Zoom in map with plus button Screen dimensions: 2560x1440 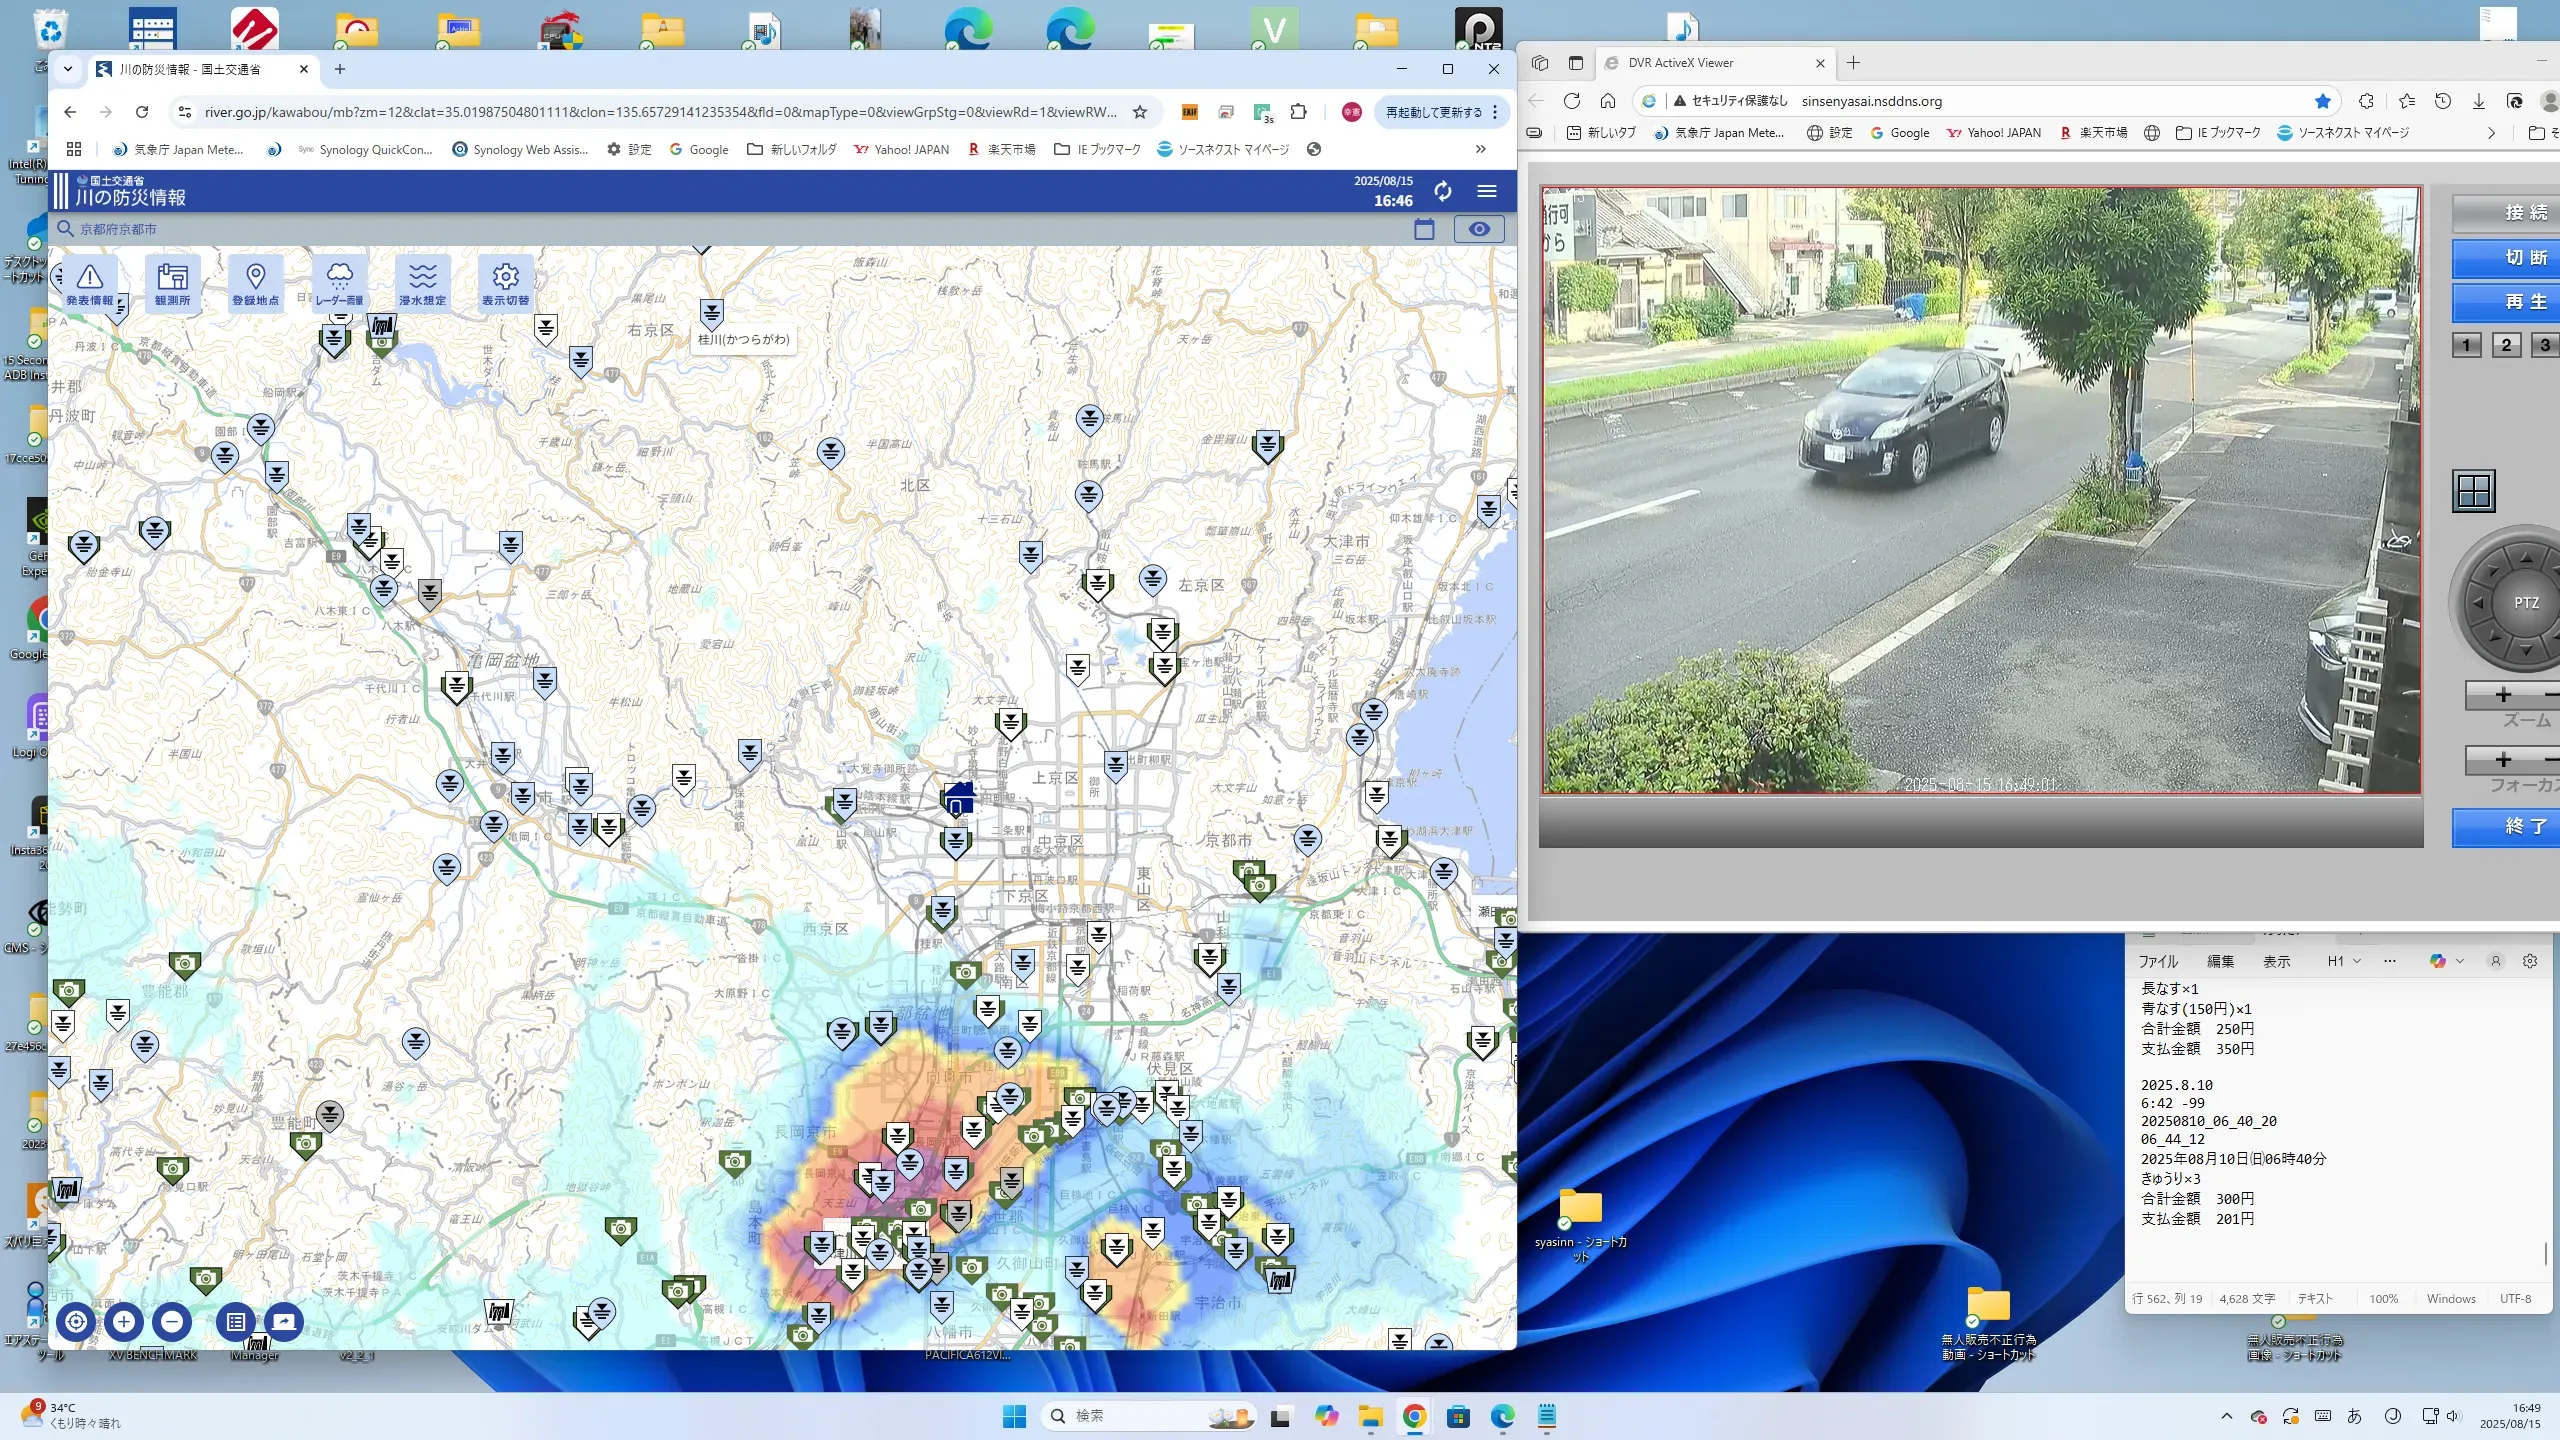click(x=124, y=1321)
